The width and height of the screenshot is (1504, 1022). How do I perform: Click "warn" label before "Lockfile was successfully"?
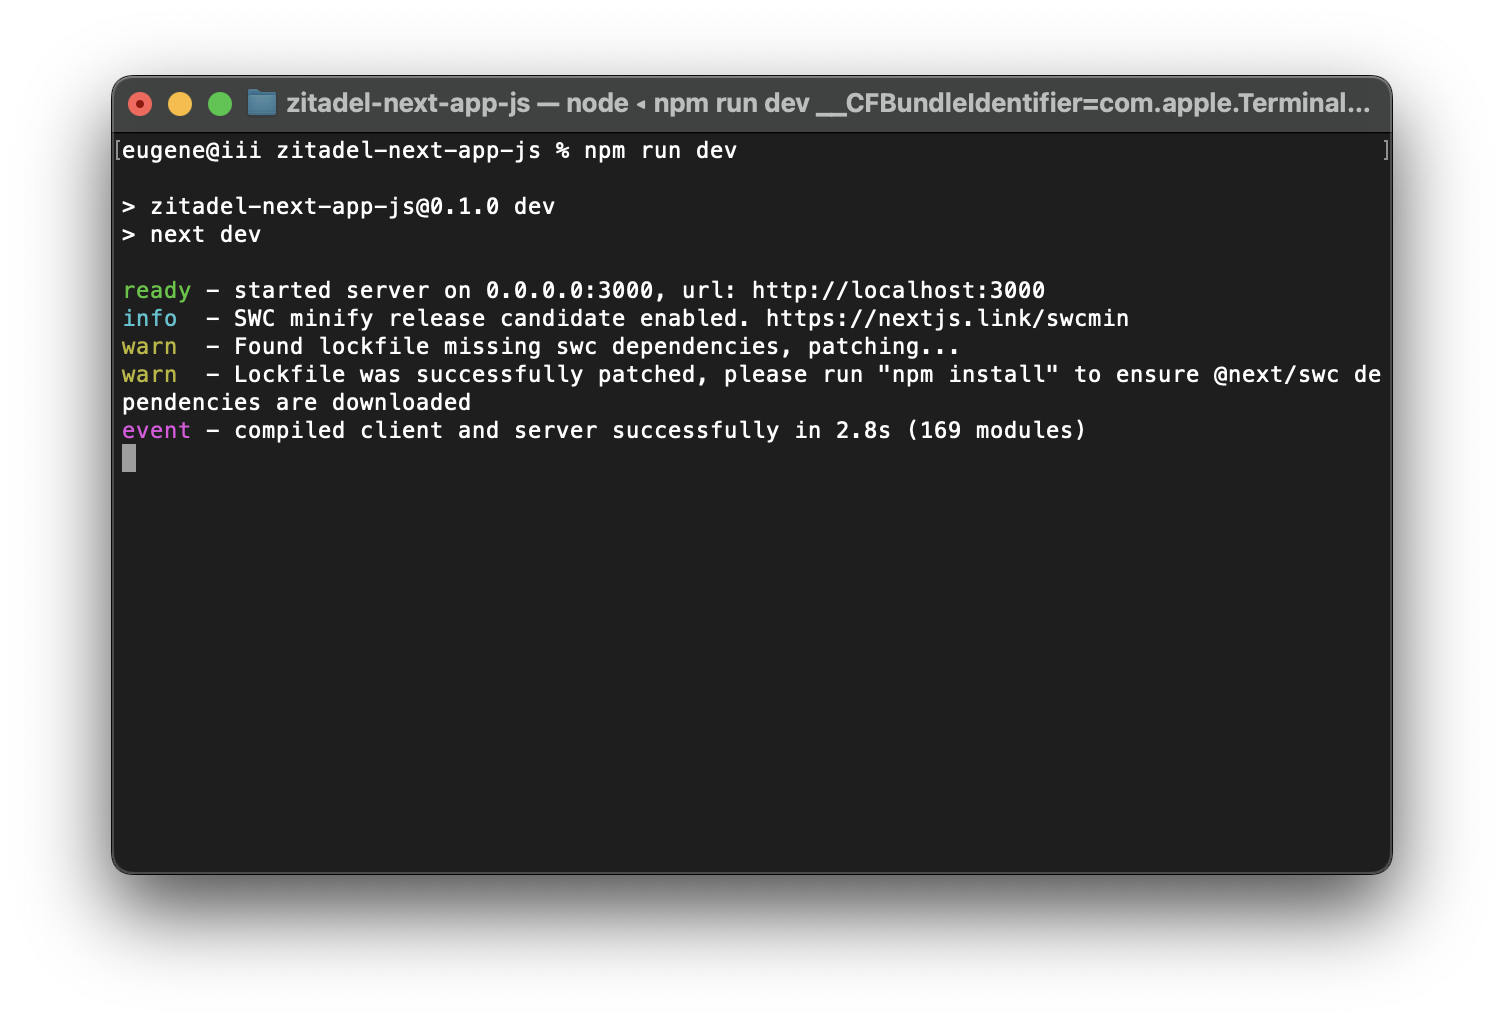tap(149, 375)
